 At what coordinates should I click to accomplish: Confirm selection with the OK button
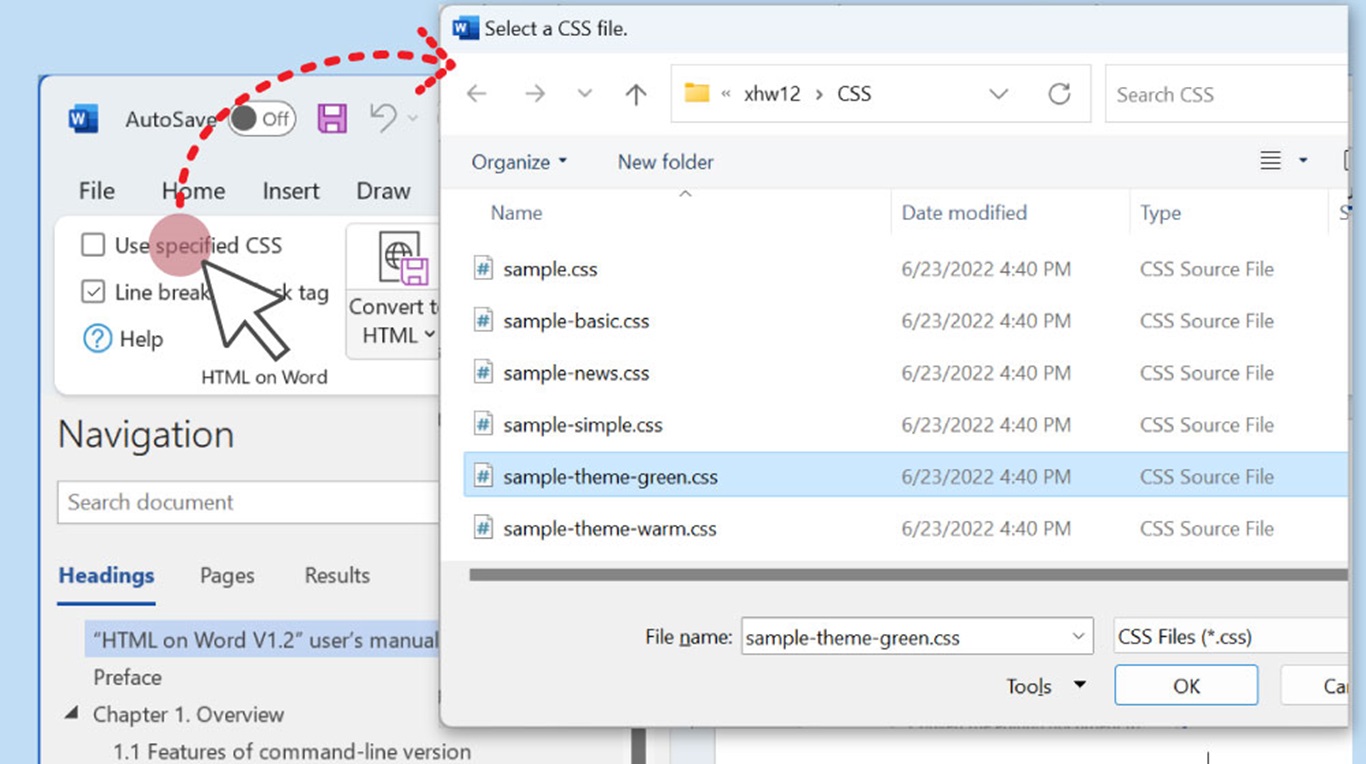pos(1186,686)
